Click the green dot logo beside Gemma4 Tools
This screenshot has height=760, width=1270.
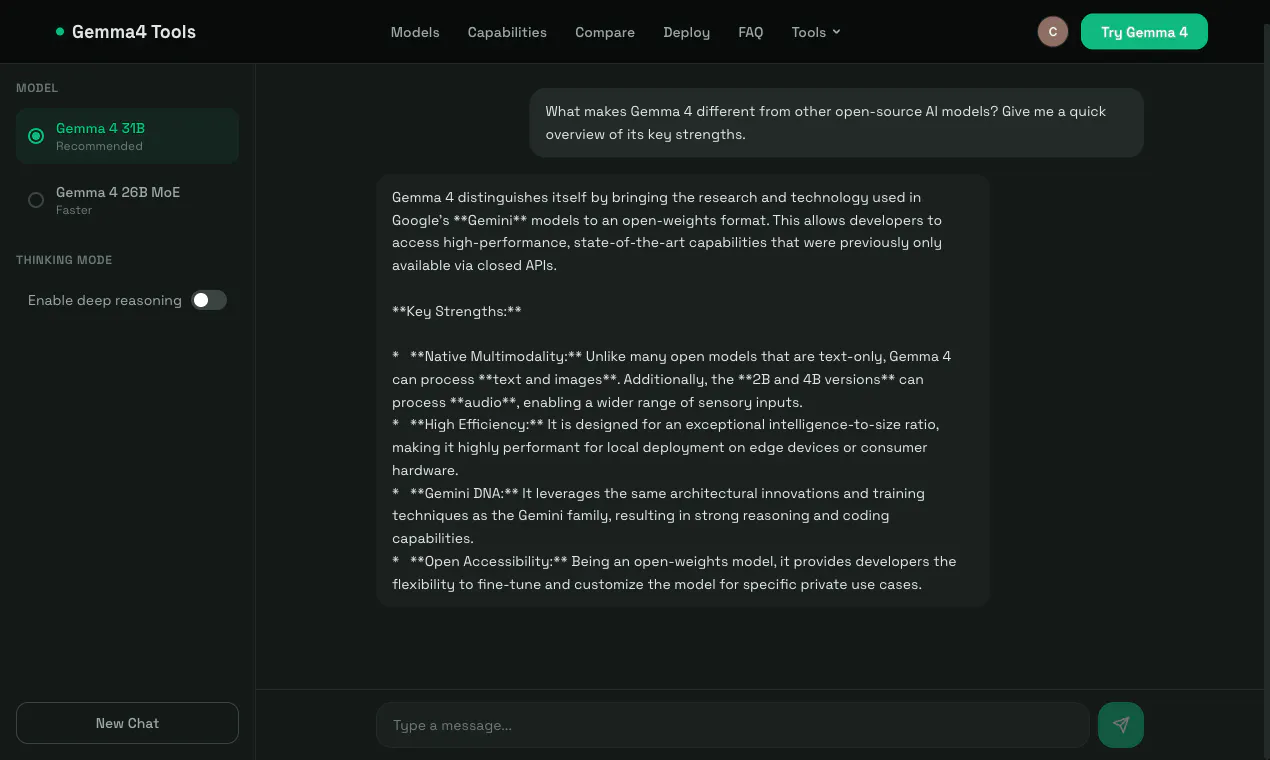60,32
